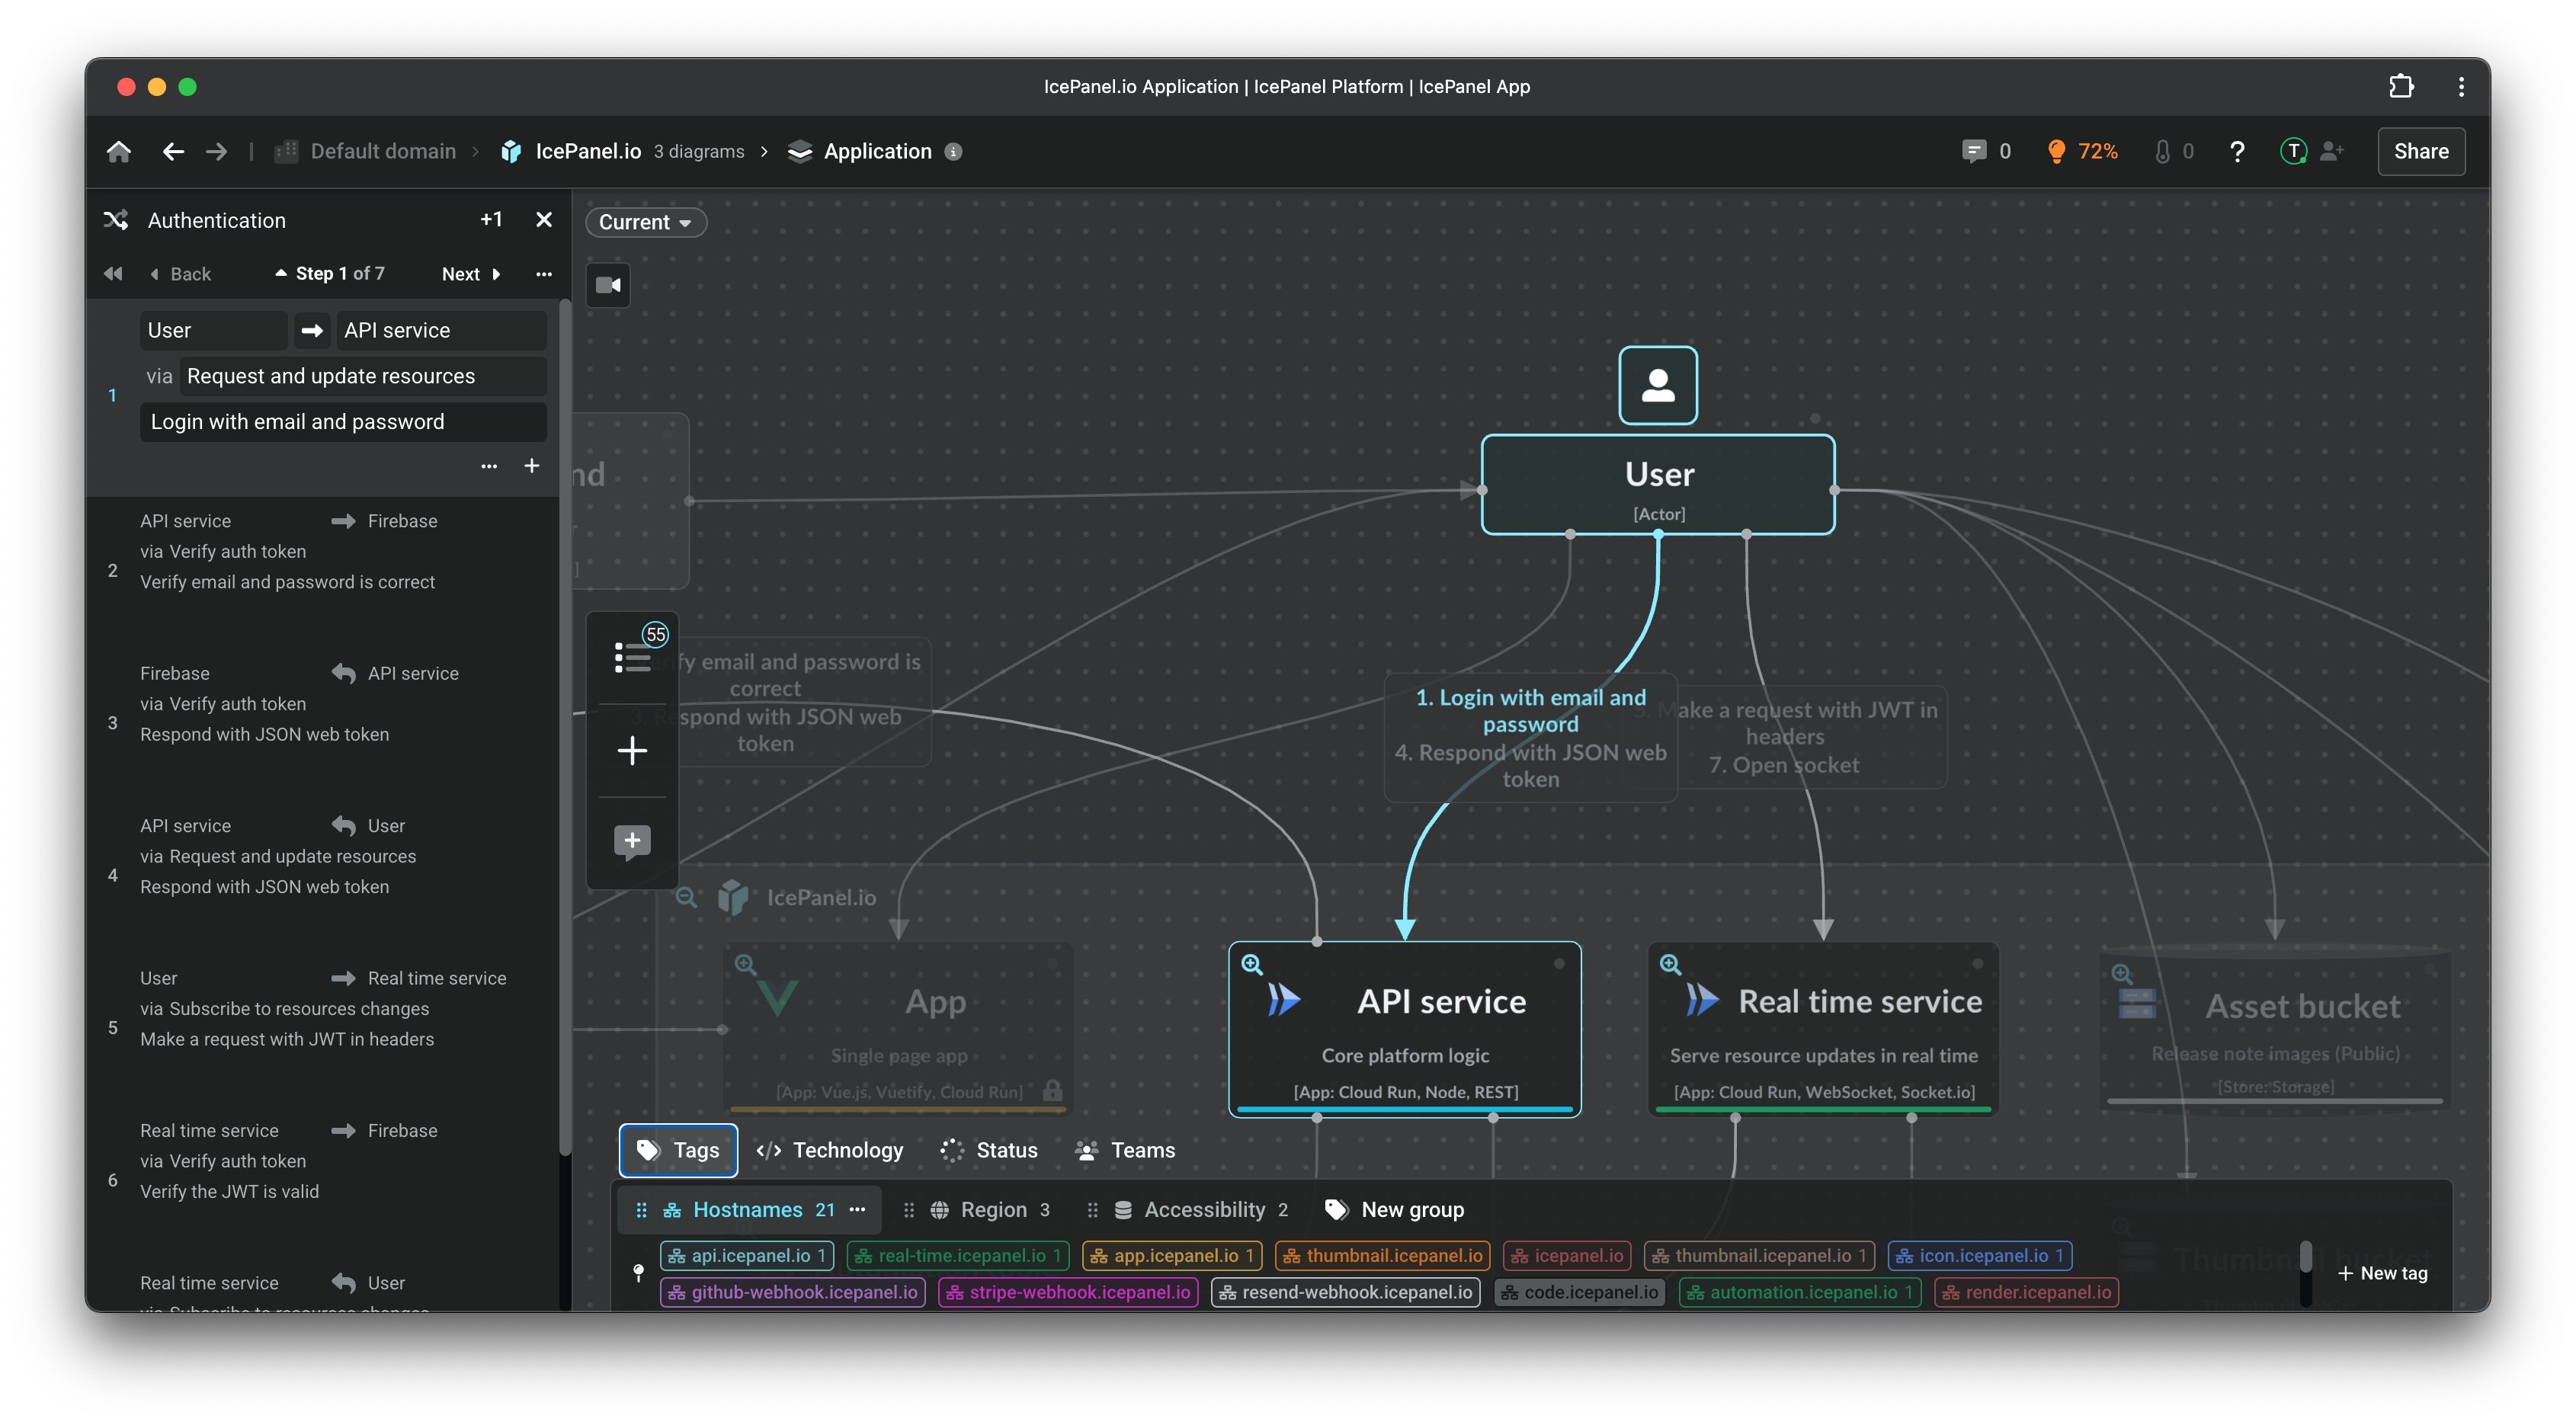Select the Accessibility tag group
Screen dimensions: 2576x1425
click(1201, 1210)
